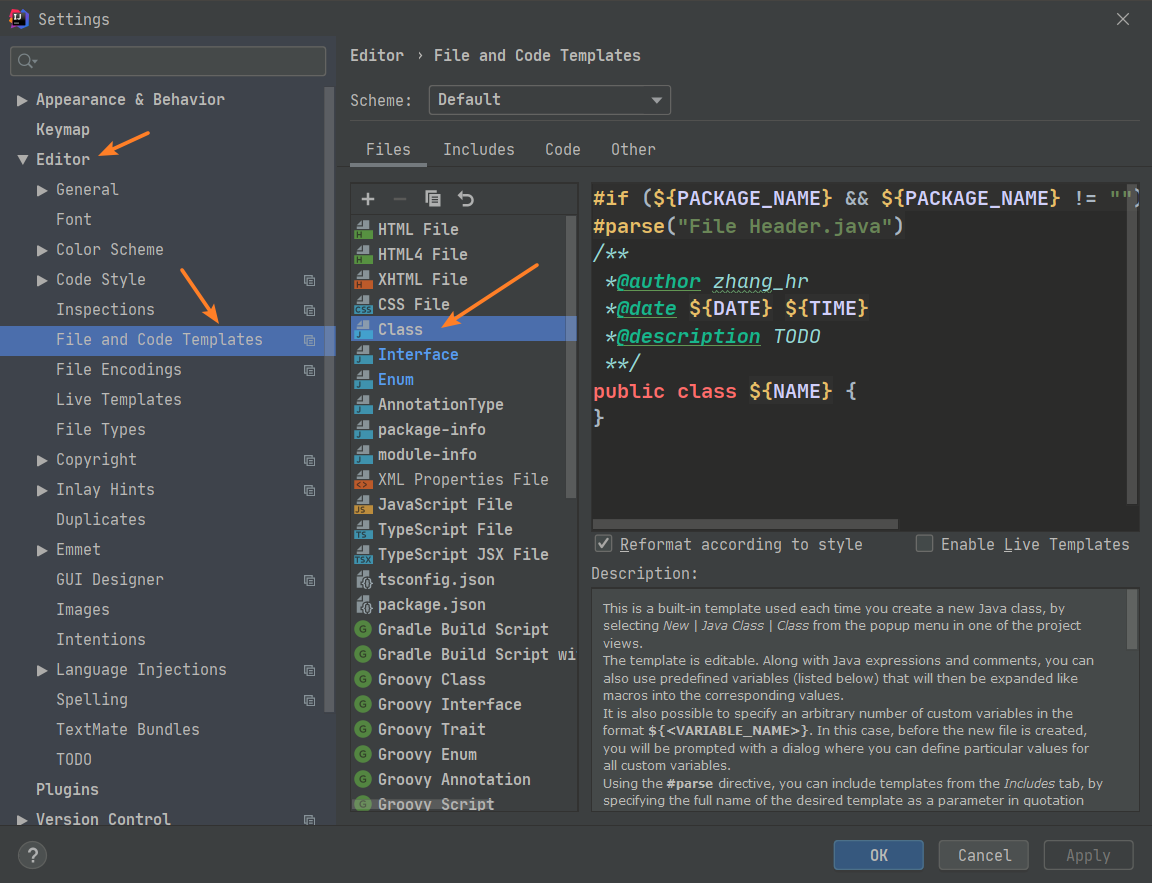Click the settings search input field
The width and height of the screenshot is (1152, 883).
click(x=168, y=61)
